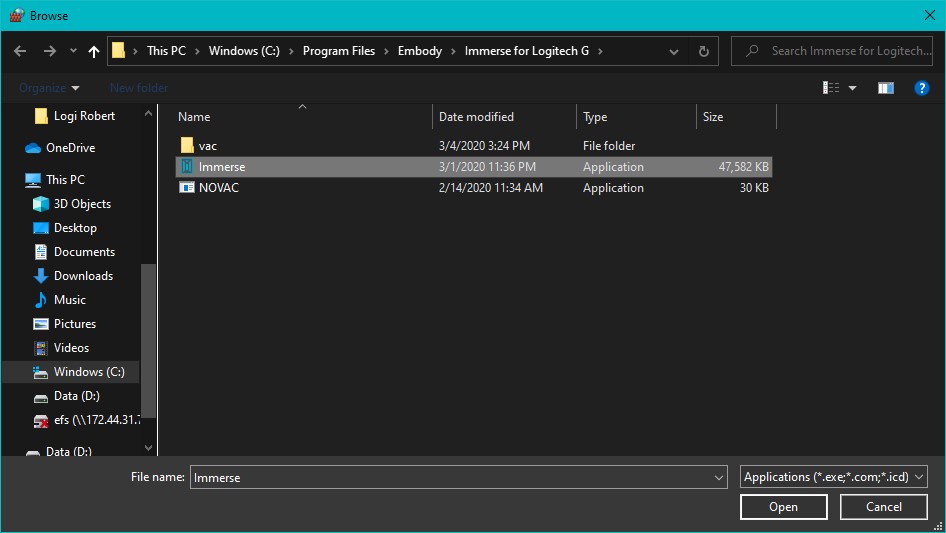Close the Browse dialog
This screenshot has height=533, width=946.
930,15
